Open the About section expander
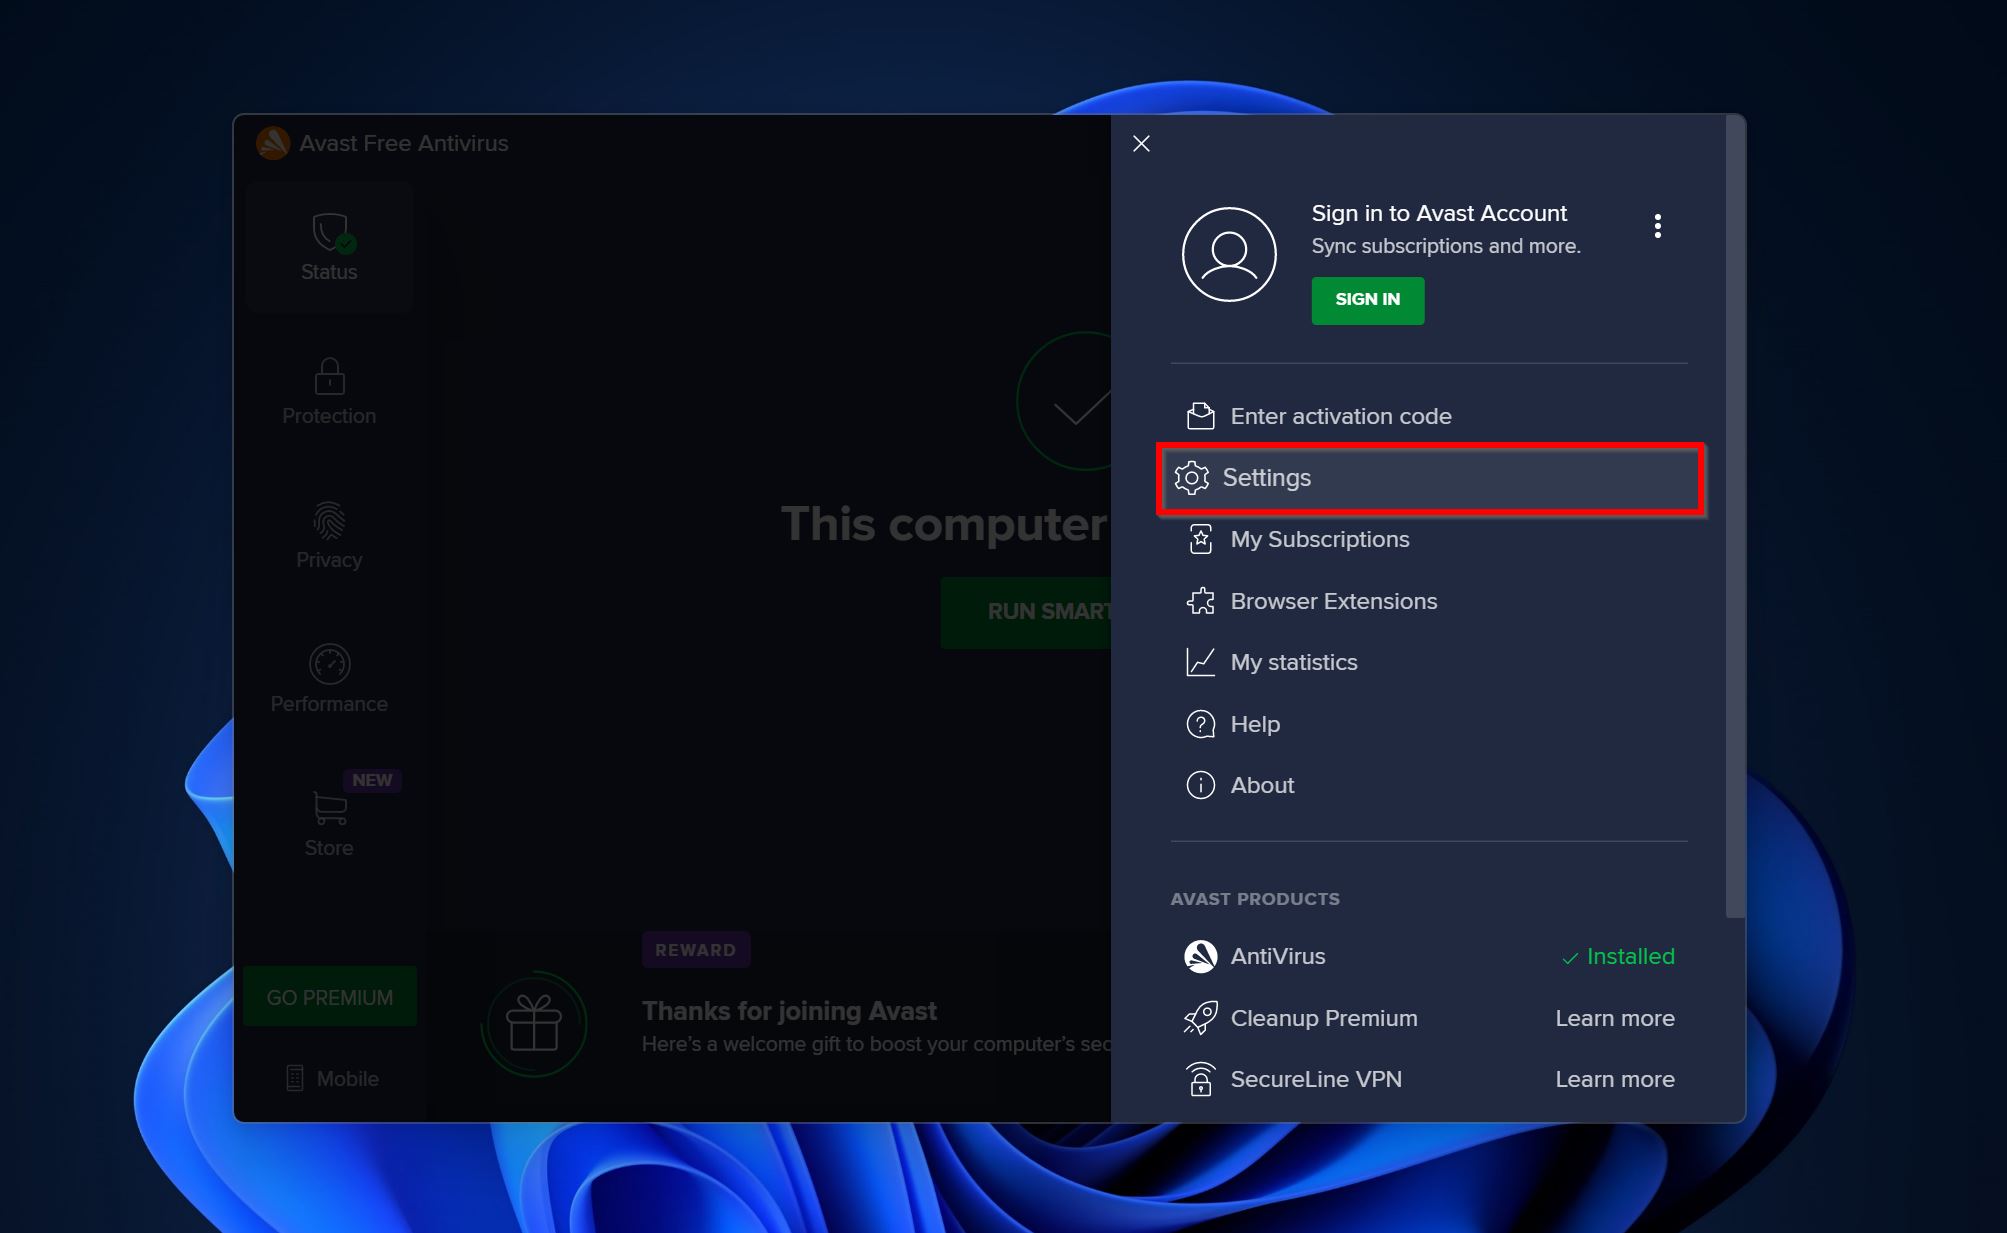Image resolution: width=2007 pixels, height=1233 pixels. [x=1262, y=786]
